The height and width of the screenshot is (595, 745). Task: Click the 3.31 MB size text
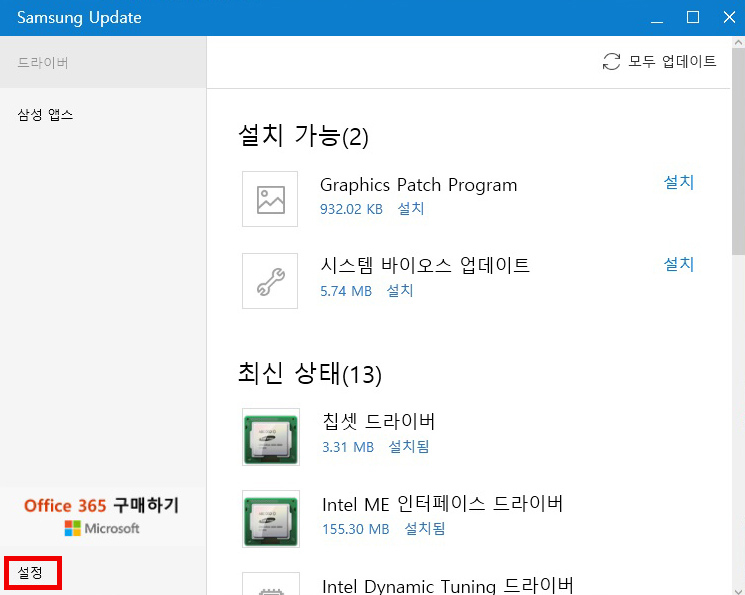(348, 447)
